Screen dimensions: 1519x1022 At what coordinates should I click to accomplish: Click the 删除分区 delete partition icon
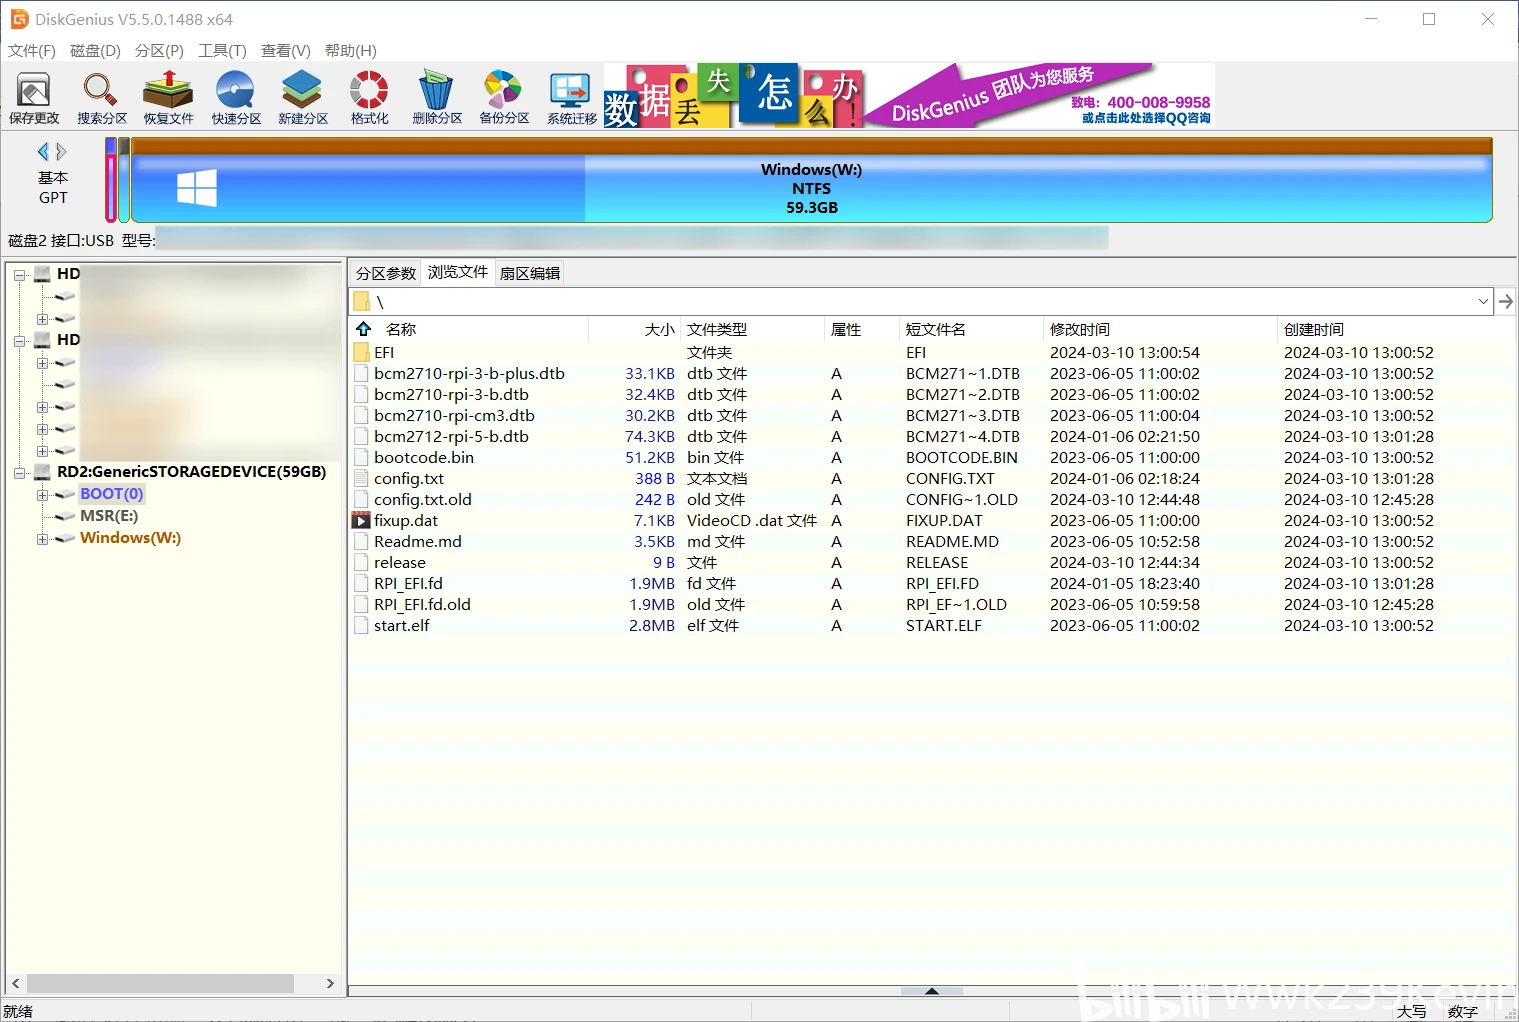coord(437,98)
